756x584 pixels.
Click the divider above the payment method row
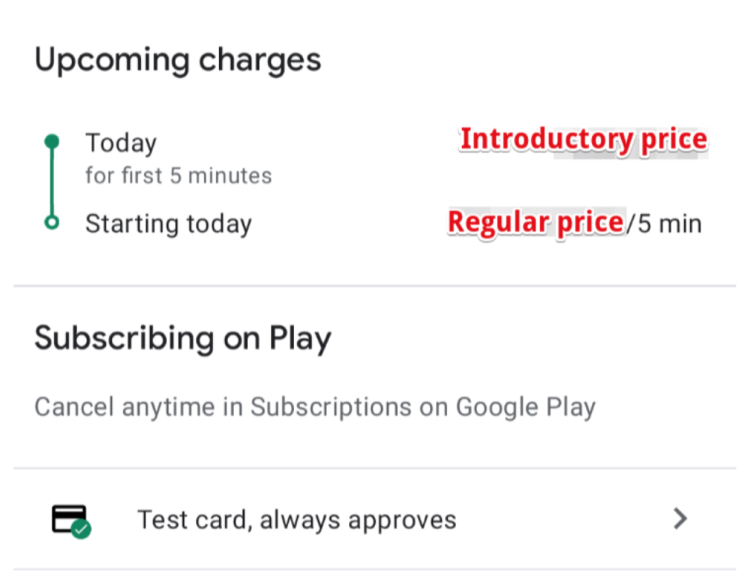click(375, 468)
